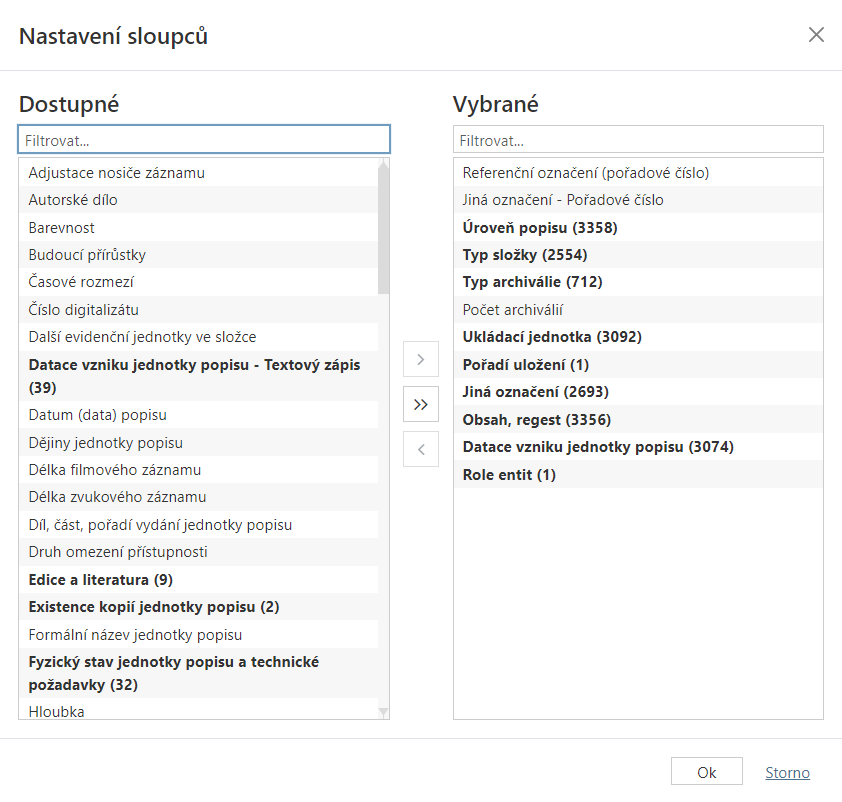The width and height of the screenshot is (842, 802).
Task: Confirm settings with the Ok button
Action: tap(706, 771)
